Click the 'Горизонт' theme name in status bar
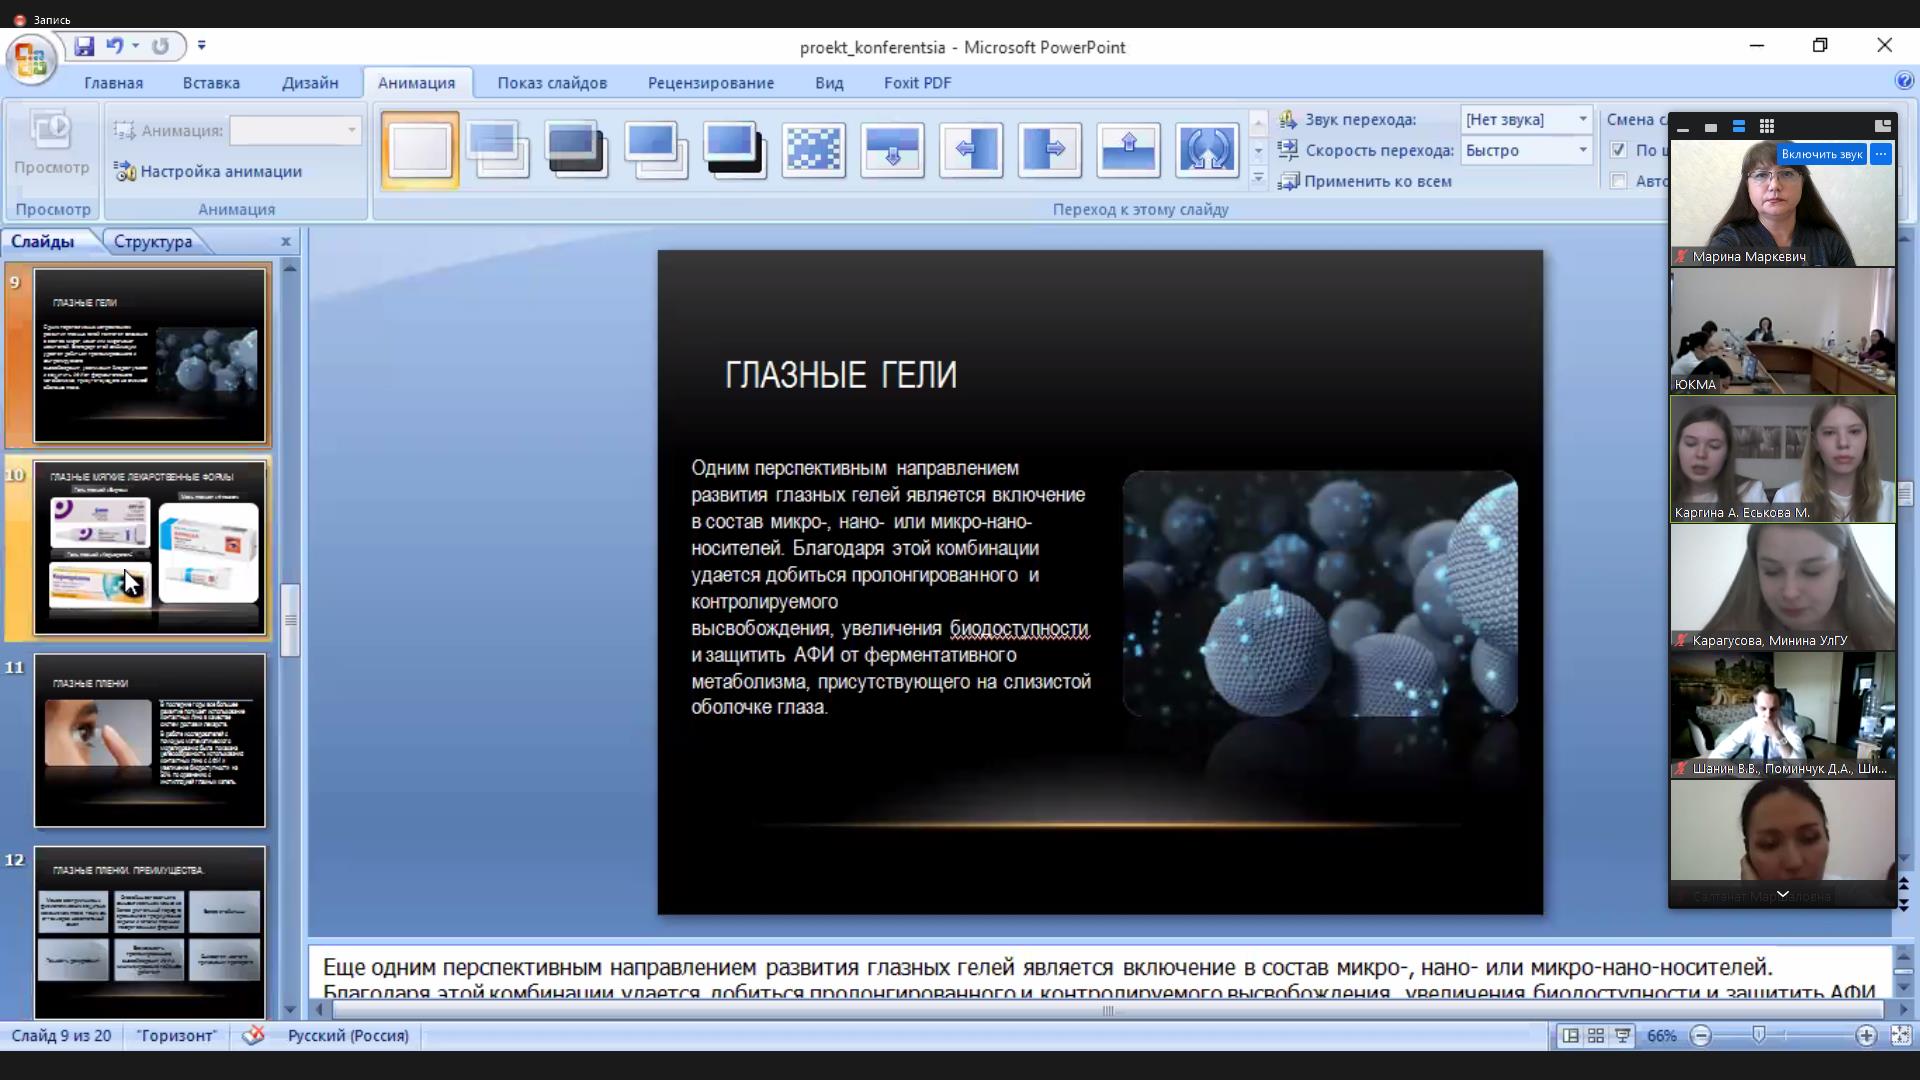The image size is (1920, 1080). coord(177,1036)
